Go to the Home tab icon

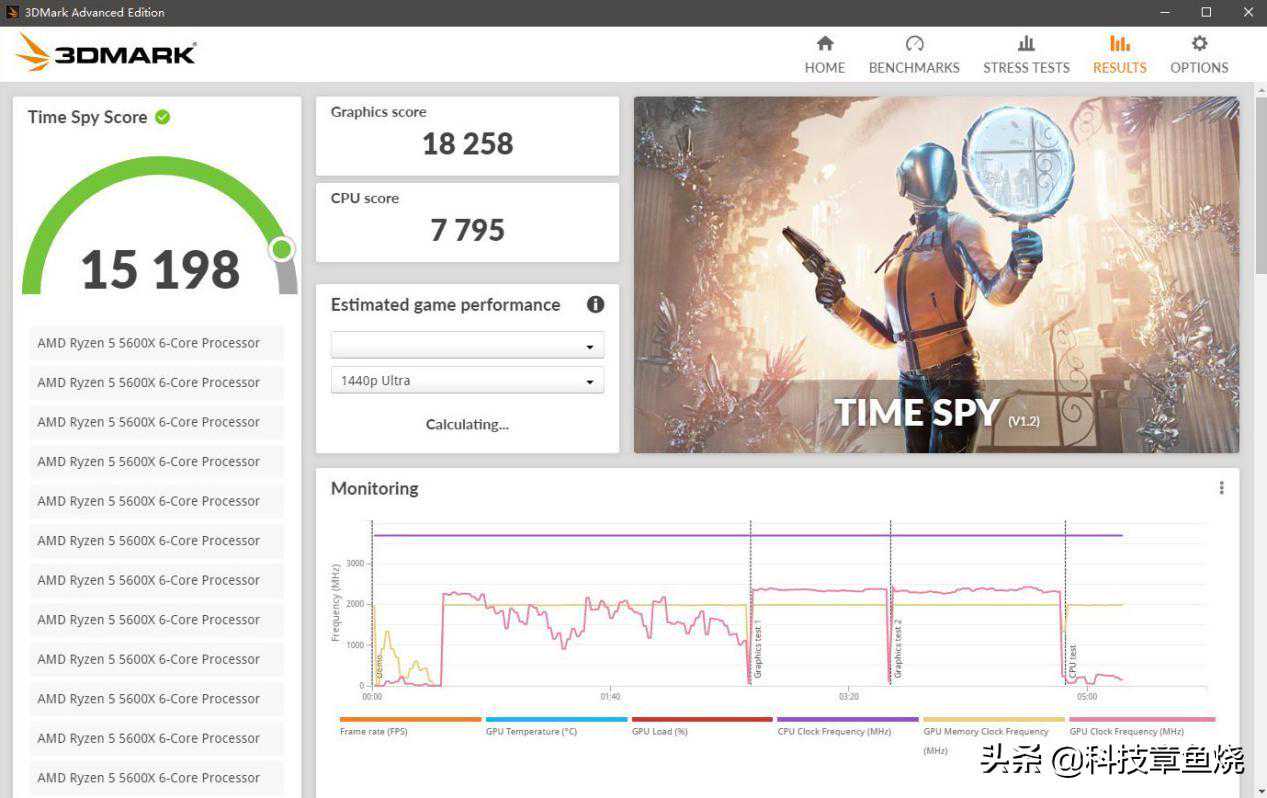pyautogui.click(x=824, y=44)
